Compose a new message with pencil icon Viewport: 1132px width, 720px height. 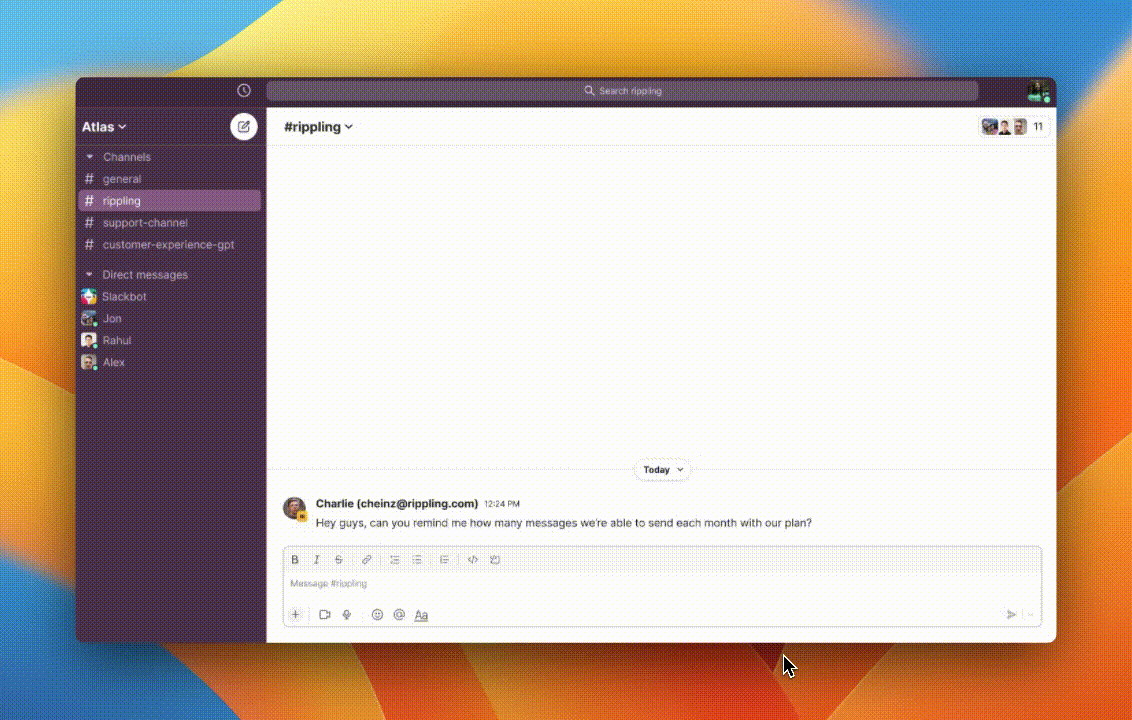coord(244,126)
